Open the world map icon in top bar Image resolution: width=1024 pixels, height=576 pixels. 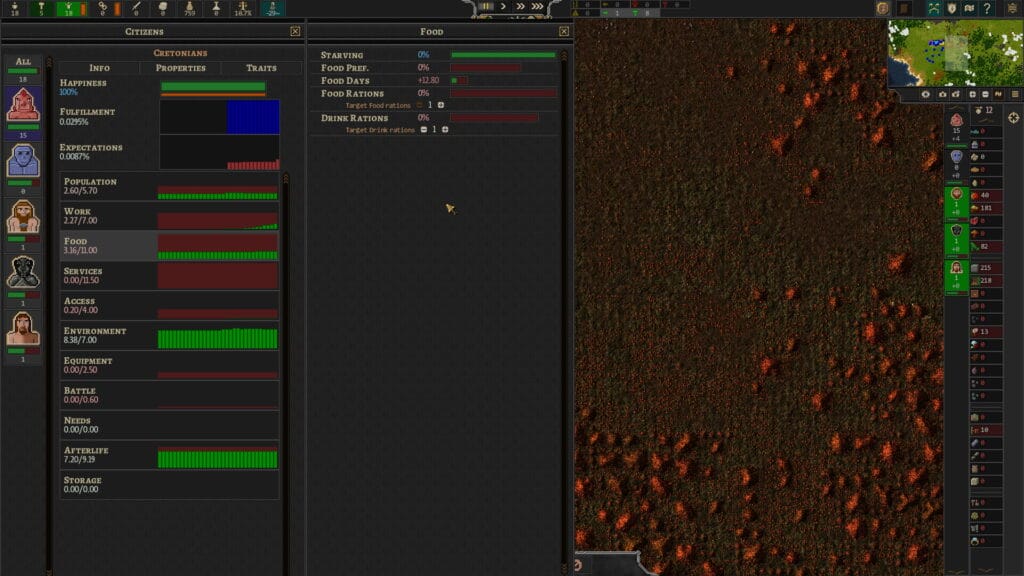[969, 8]
